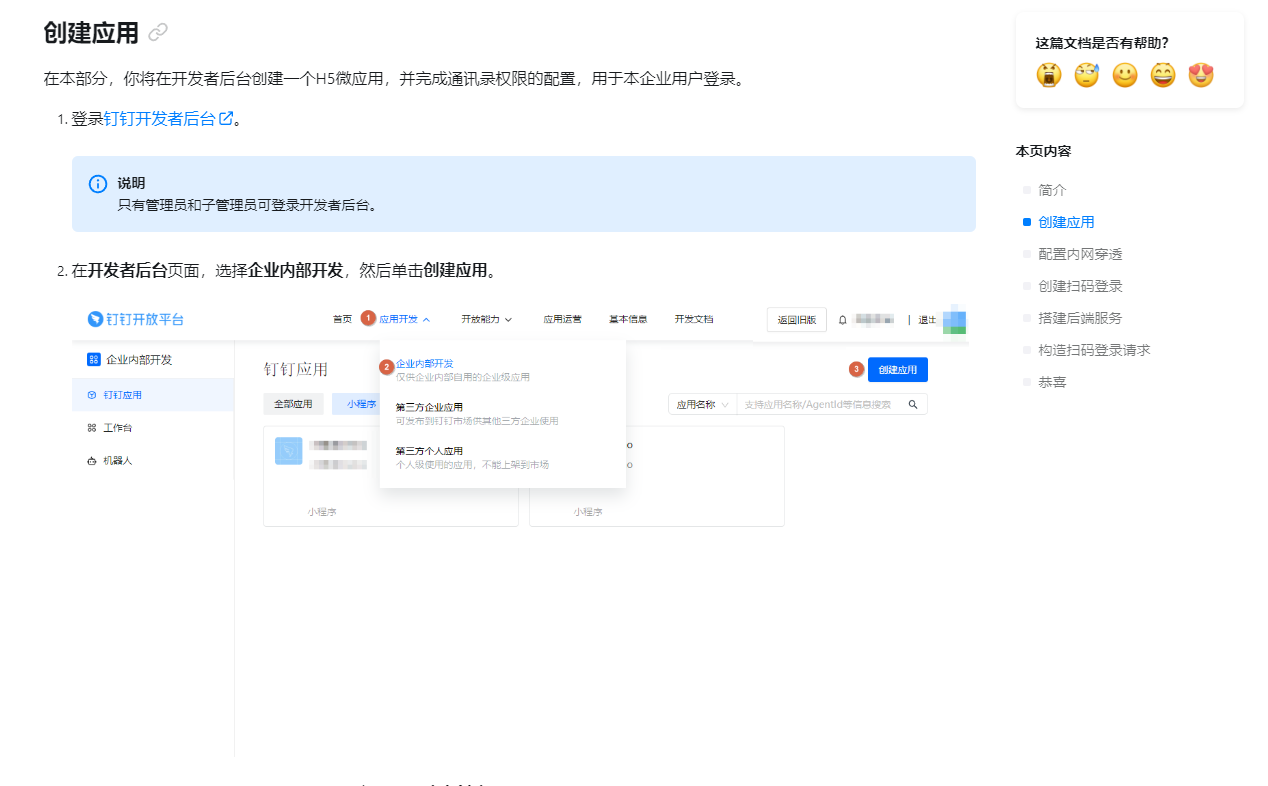The image size is (1268, 786).
Task: Rate the doc with the slight smile emoji
Action: 1125,75
